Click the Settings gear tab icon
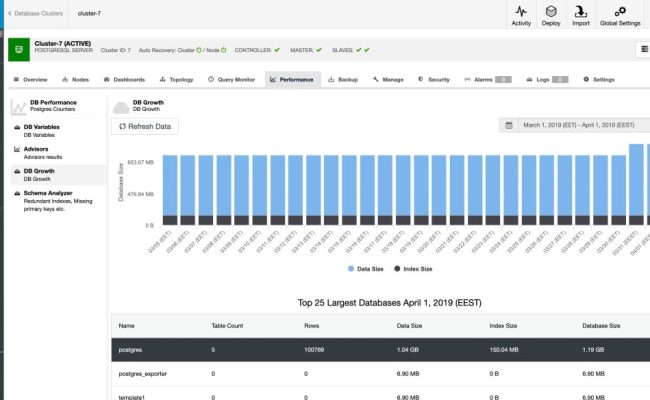Viewport: 650px width, 400px height. point(586,79)
